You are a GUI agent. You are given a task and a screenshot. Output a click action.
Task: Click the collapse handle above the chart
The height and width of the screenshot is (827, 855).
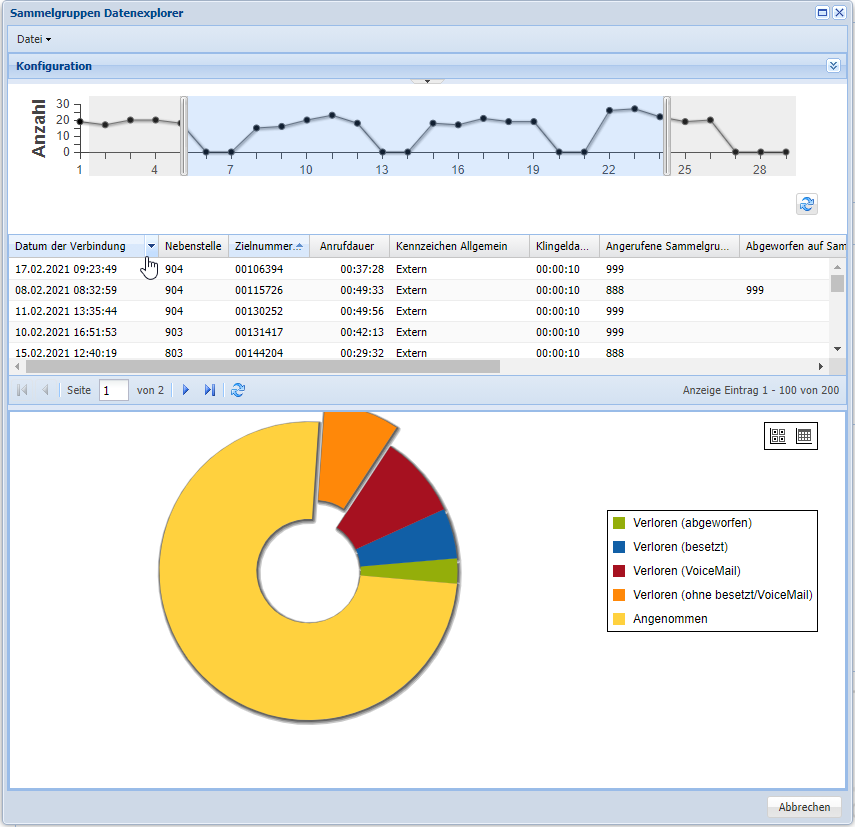pyautogui.click(x=428, y=81)
